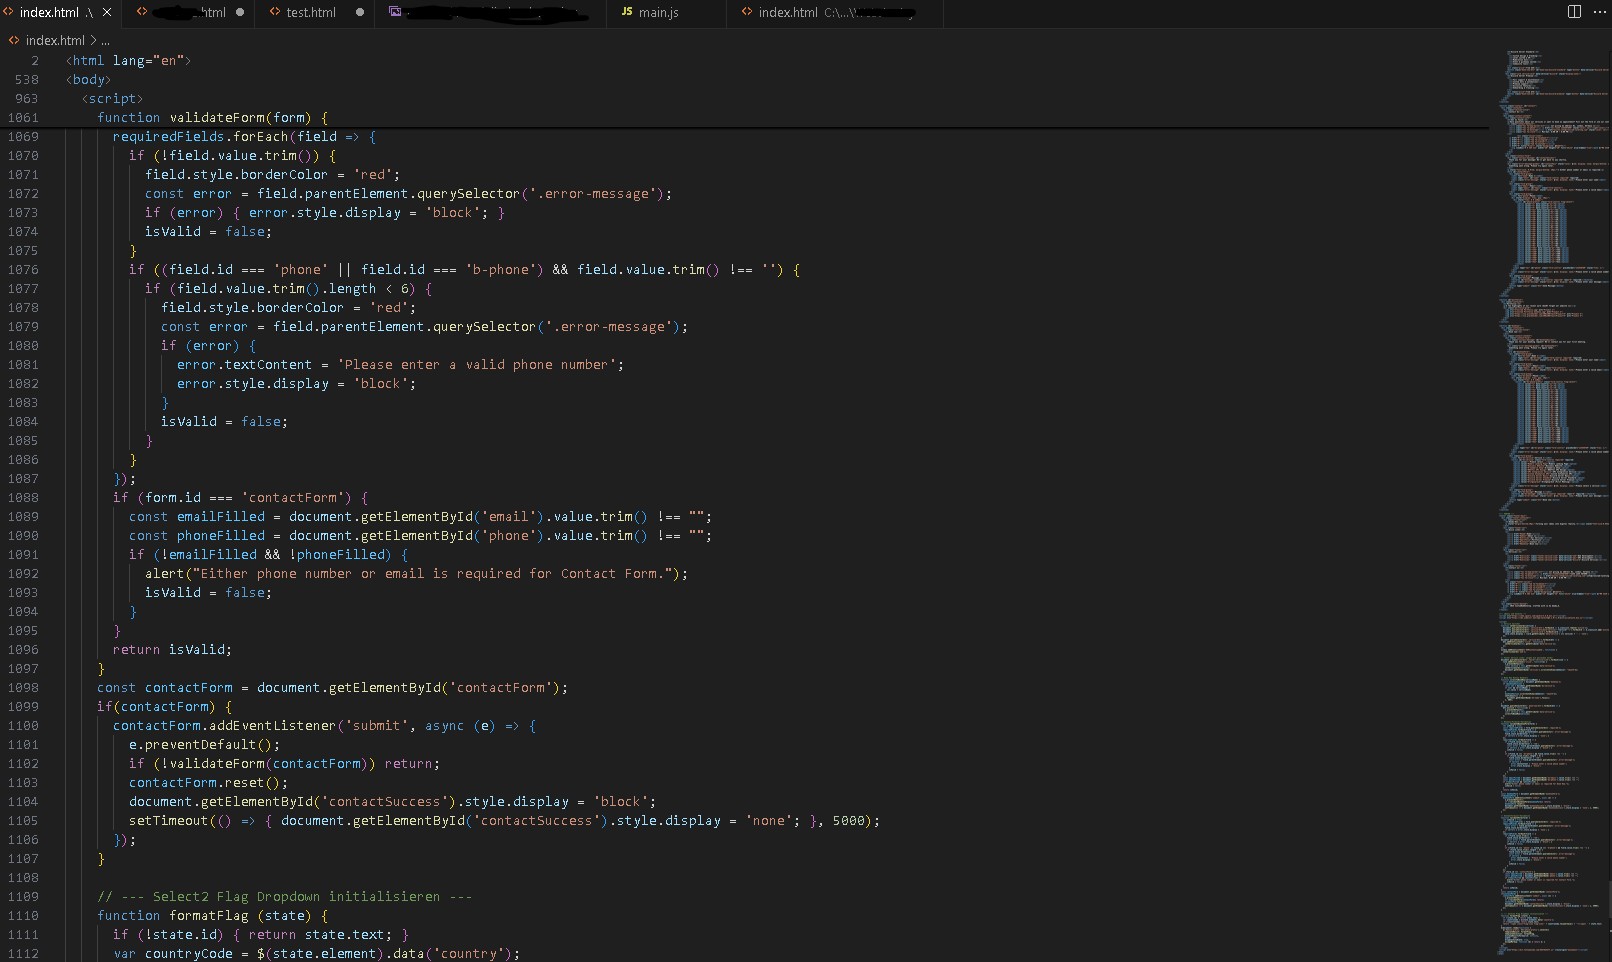Image resolution: width=1612 pixels, height=962 pixels.
Task: Click the 'const contactForm' declaration line
Action: pyautogui.click(x=332, y=687)
